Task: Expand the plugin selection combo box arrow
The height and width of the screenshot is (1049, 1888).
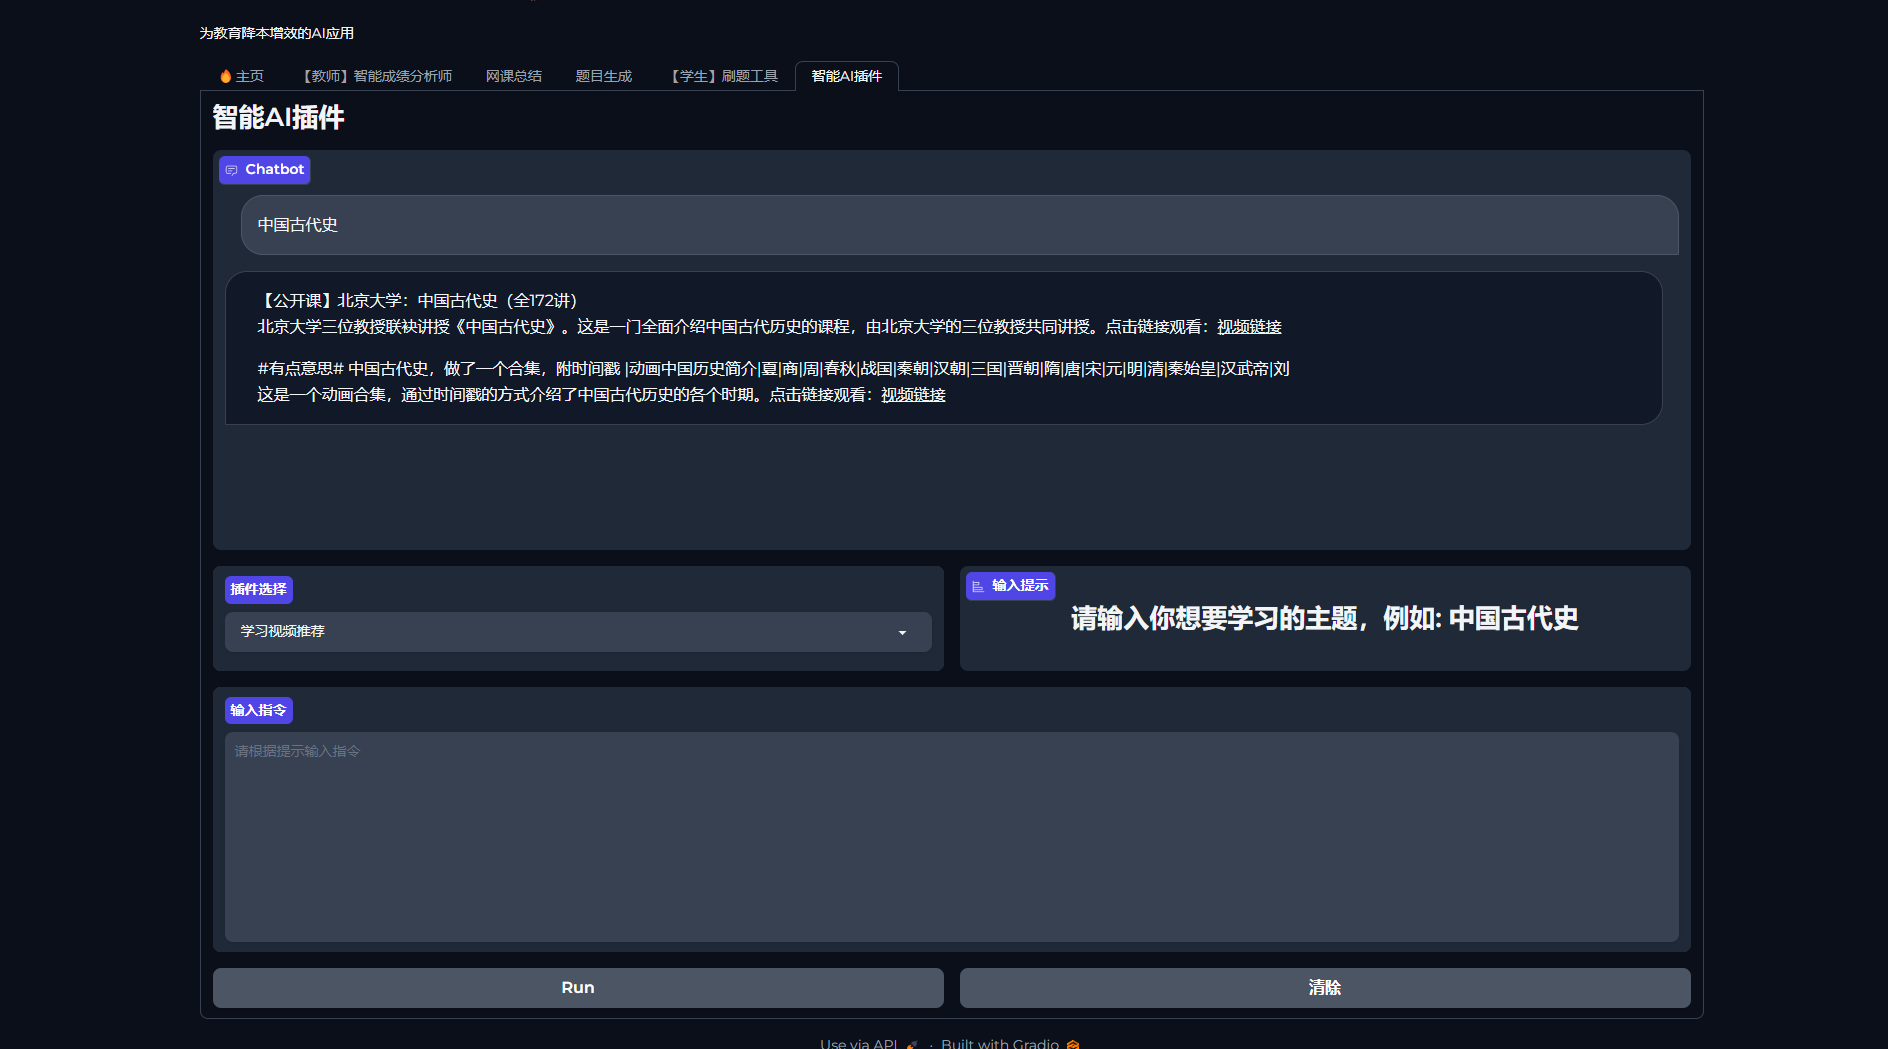Action: pos(903,632)
